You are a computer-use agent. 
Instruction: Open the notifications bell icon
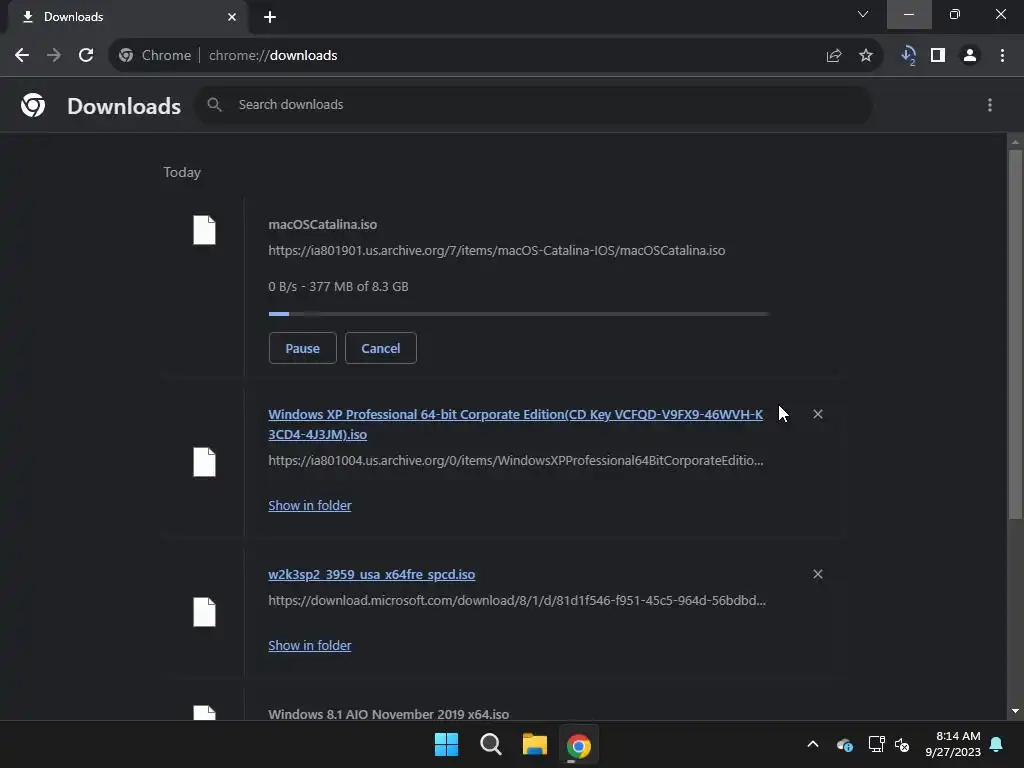(997, 744)
